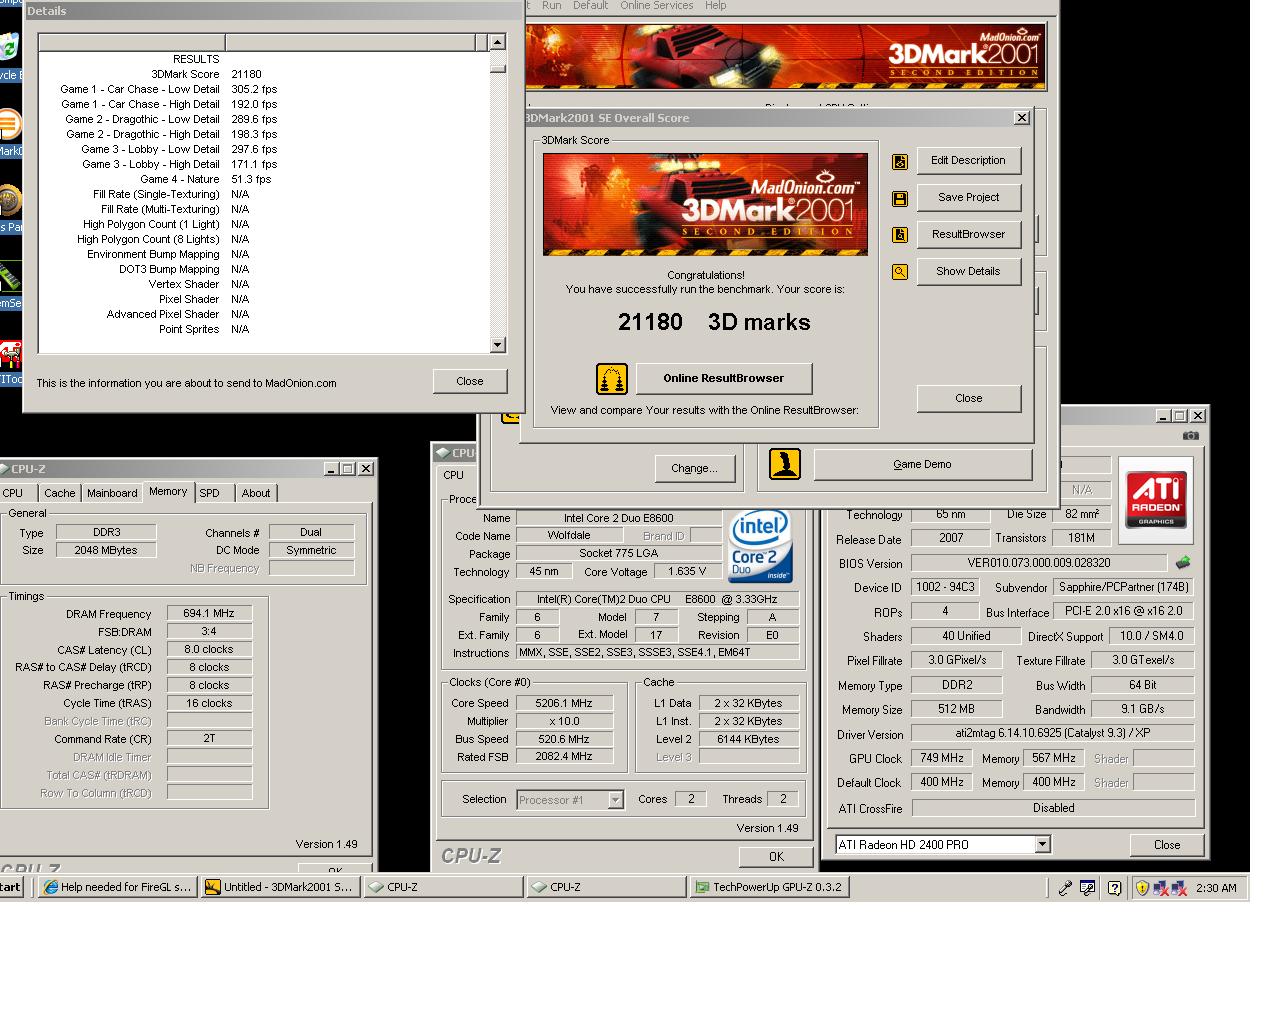Image resolution: width=1280 pixels, height=1024 pixels.
Task: Open the About tab in CPU-Z
Action: tap(256, 493)
